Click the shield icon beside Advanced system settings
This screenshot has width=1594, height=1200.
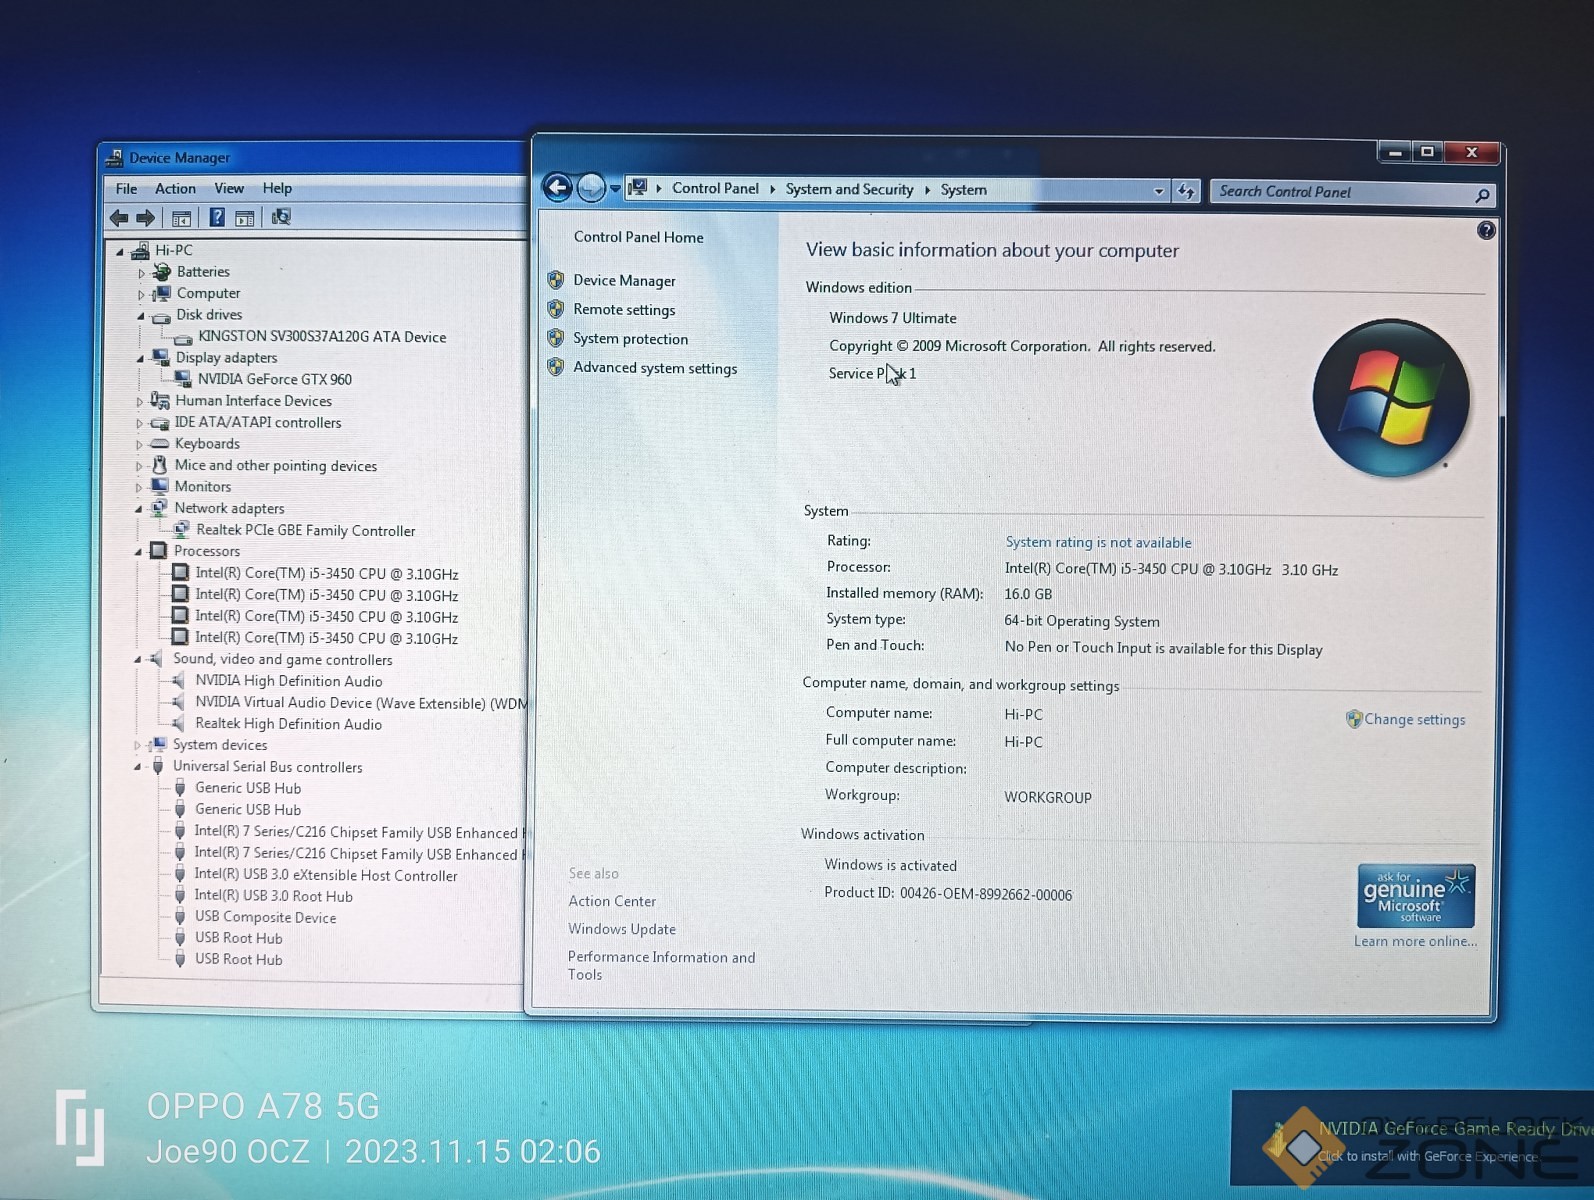click(556, 367)
